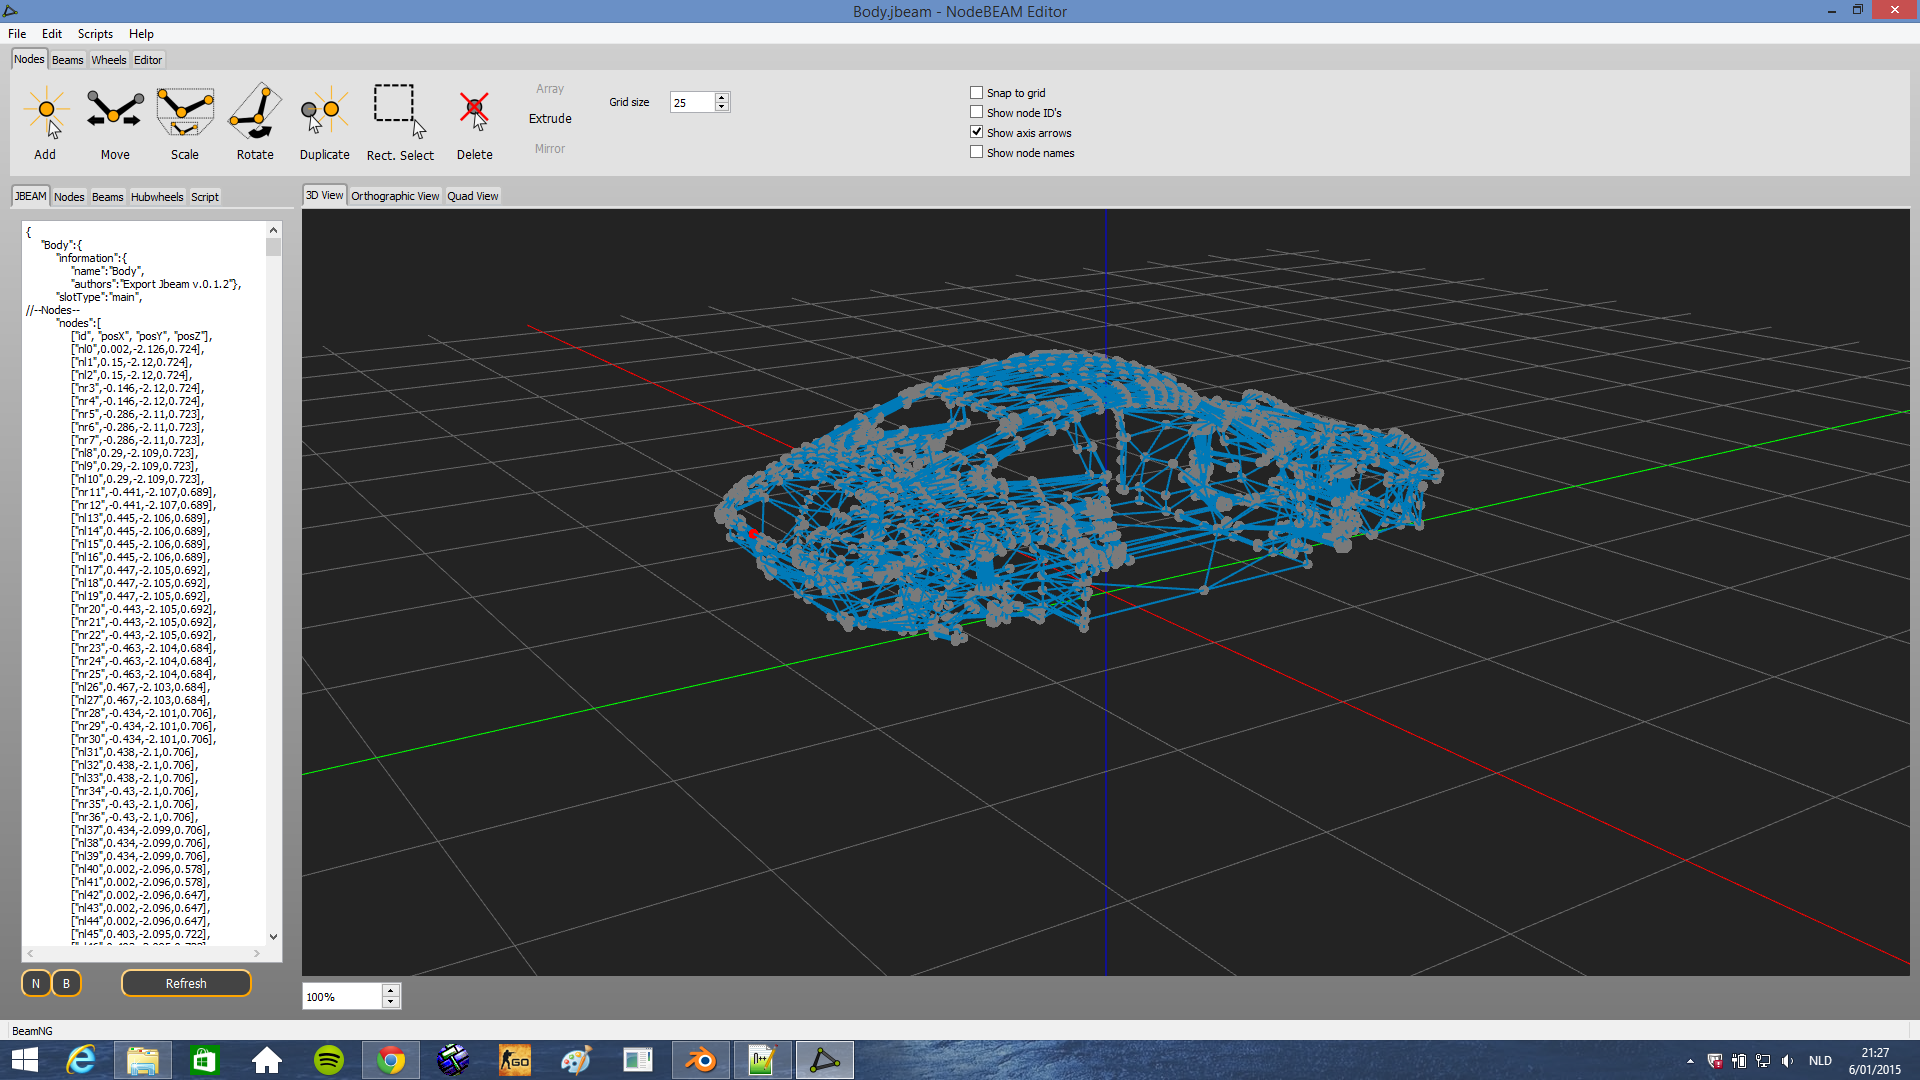Click the Refresh button

186,983
